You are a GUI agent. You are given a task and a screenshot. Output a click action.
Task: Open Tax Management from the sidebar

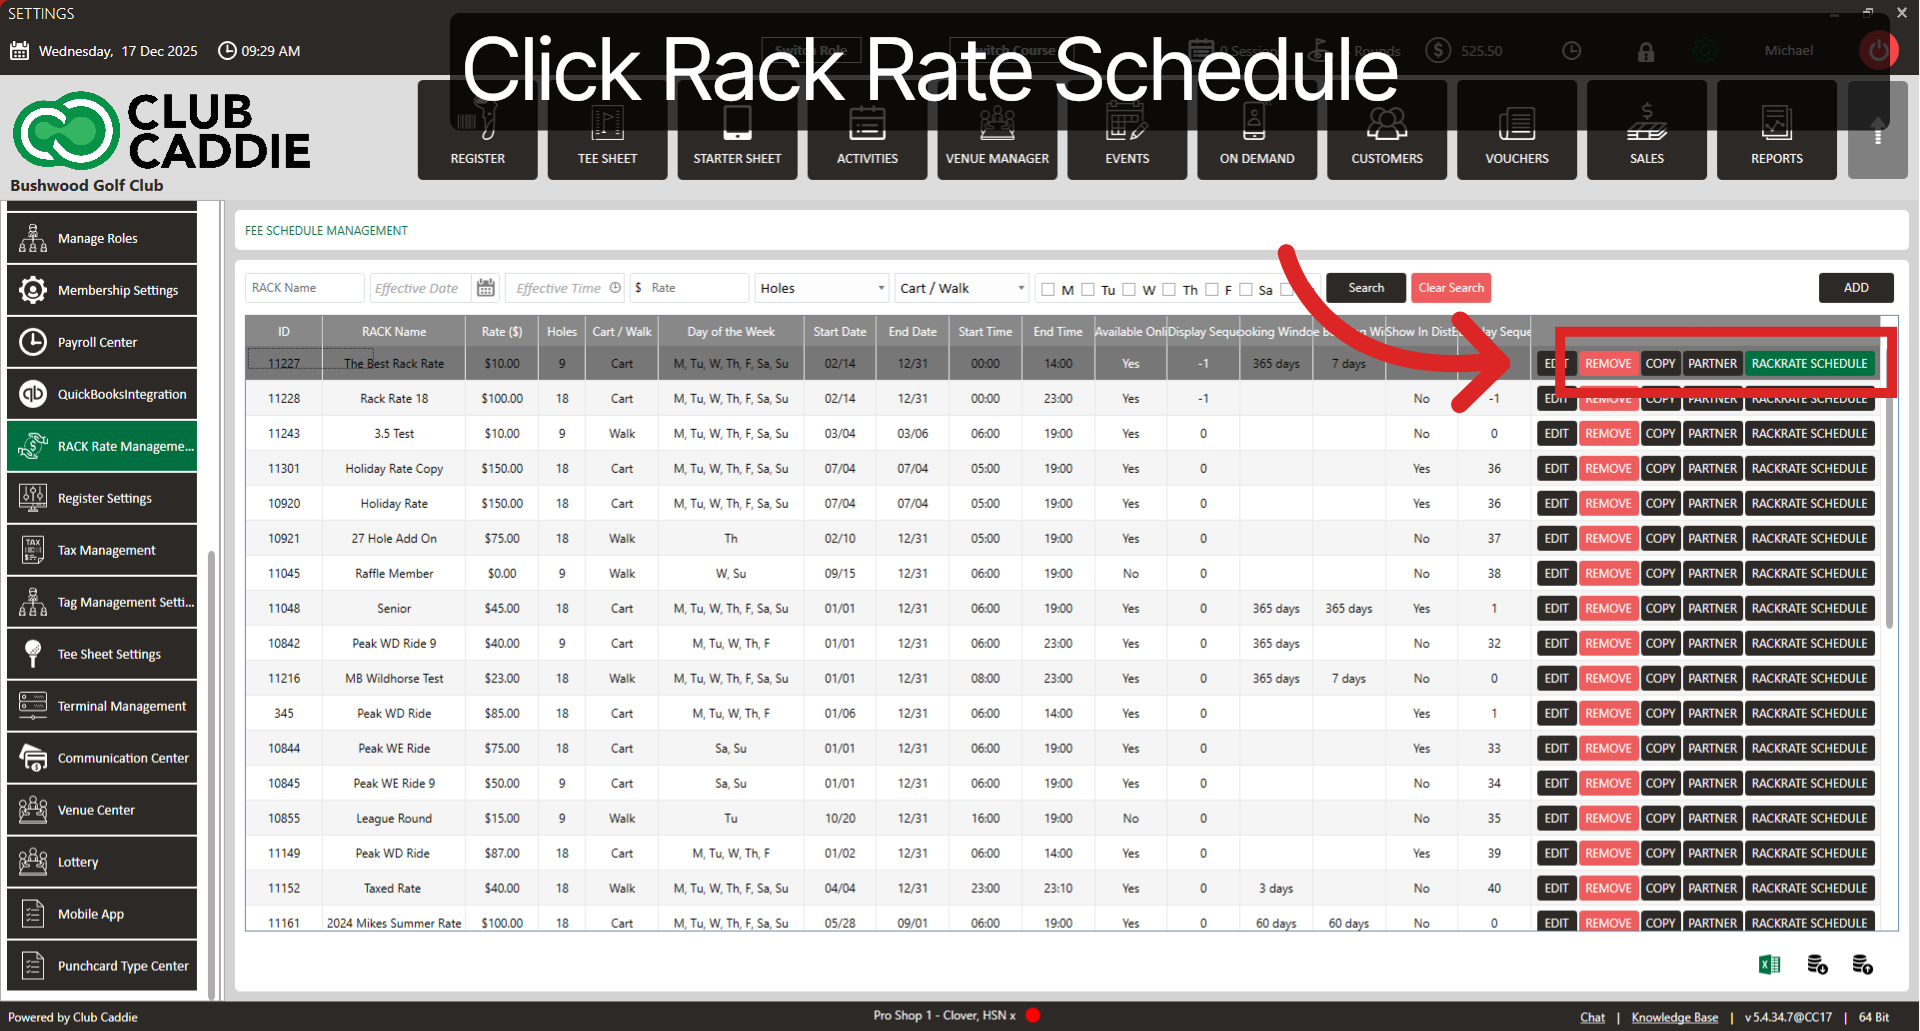tap(101, 550)
